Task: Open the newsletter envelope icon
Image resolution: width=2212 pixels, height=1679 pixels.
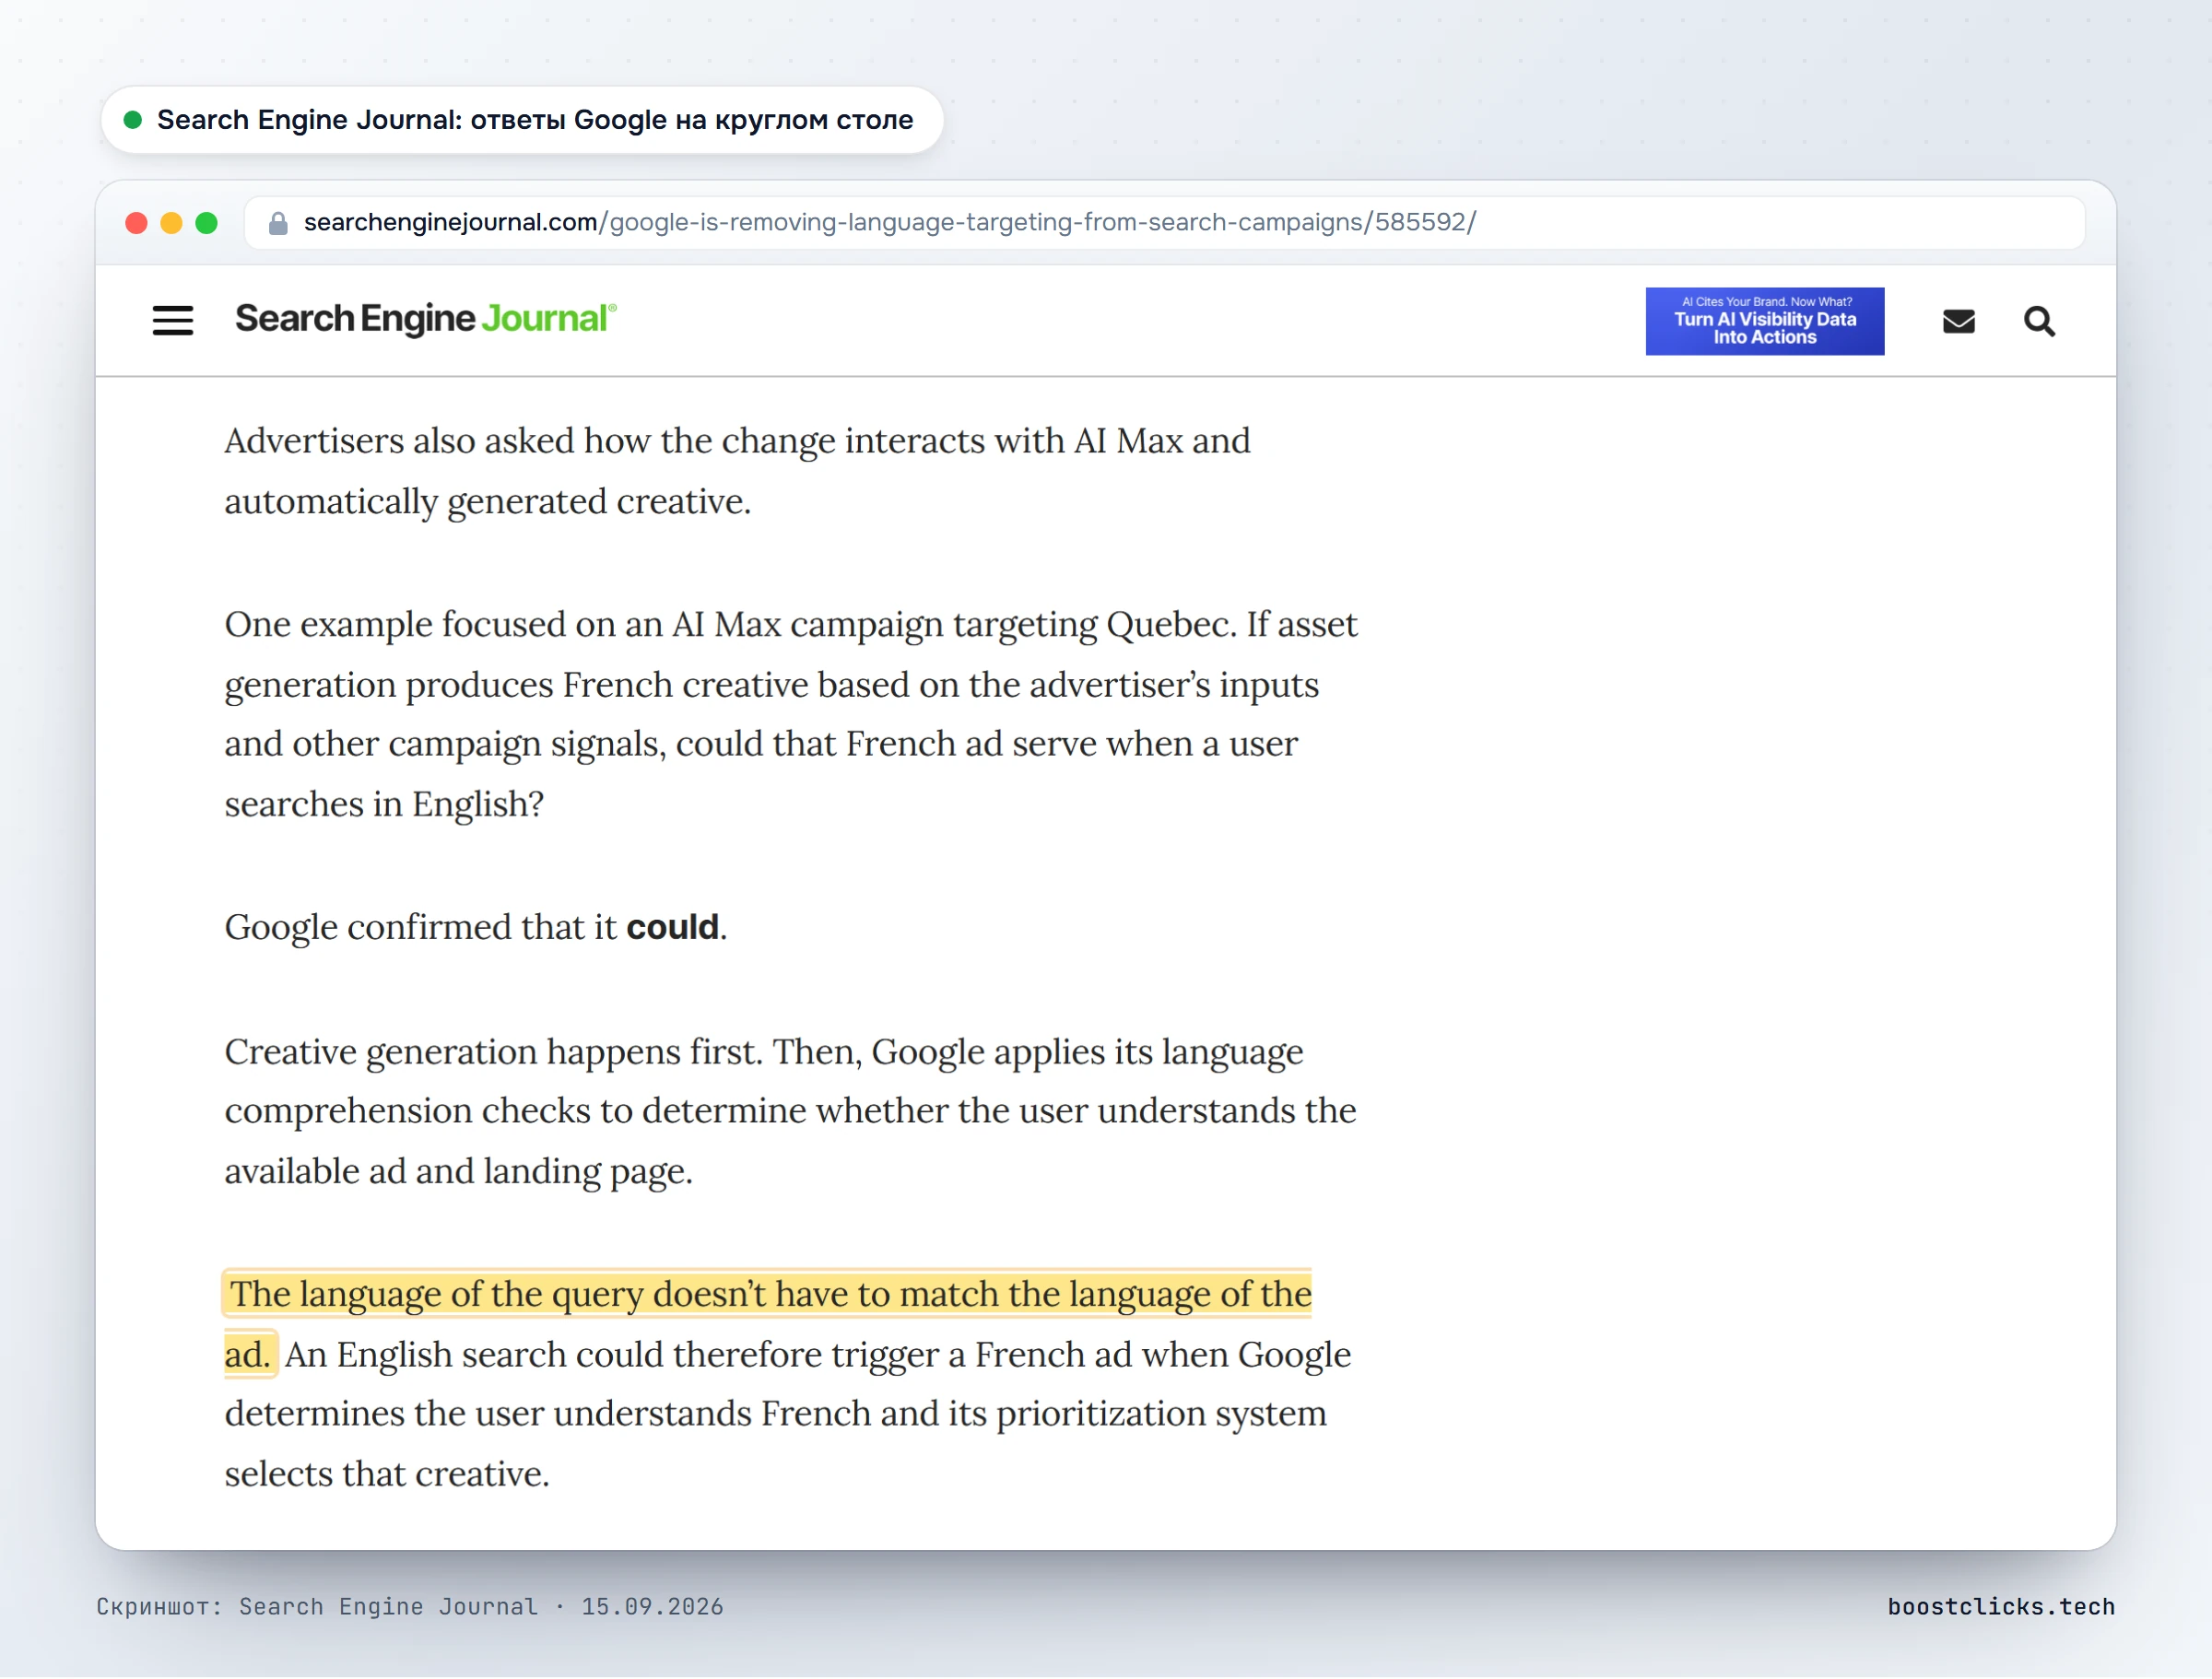Action: [1958, 321]
